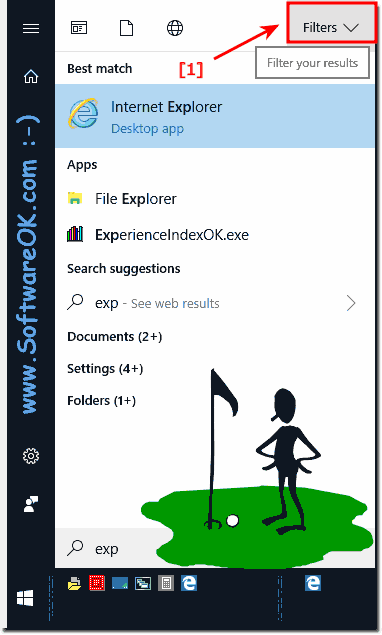Expand Settings (4+) results
This screenshot has width=382, height=635.
[105, 369]
